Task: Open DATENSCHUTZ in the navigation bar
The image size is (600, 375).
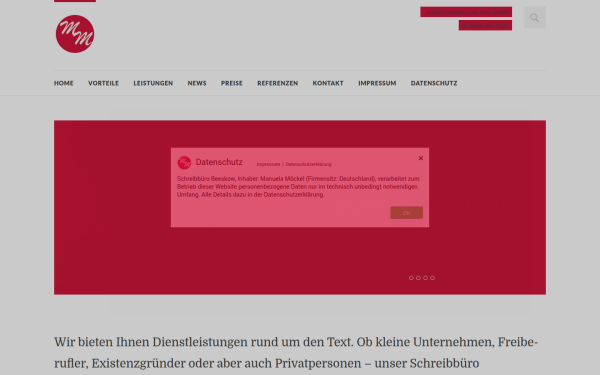Action: (434, 83)
